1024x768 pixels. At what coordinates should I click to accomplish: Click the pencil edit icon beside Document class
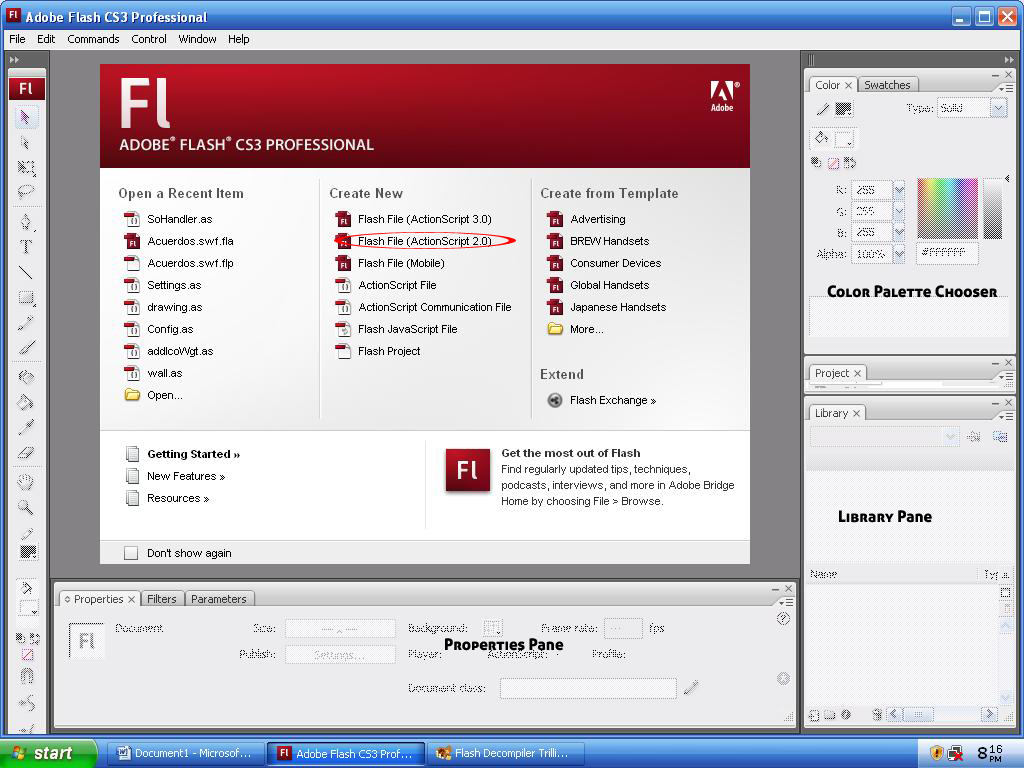tap(691, 687)
